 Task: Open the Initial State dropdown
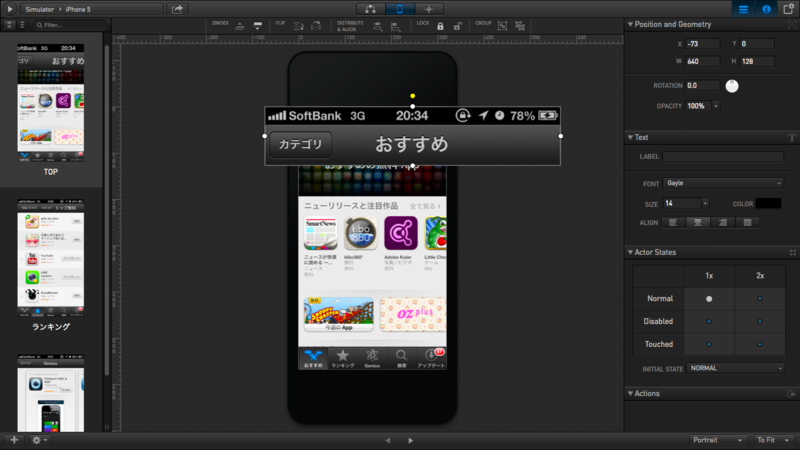[x=736, y=368]
